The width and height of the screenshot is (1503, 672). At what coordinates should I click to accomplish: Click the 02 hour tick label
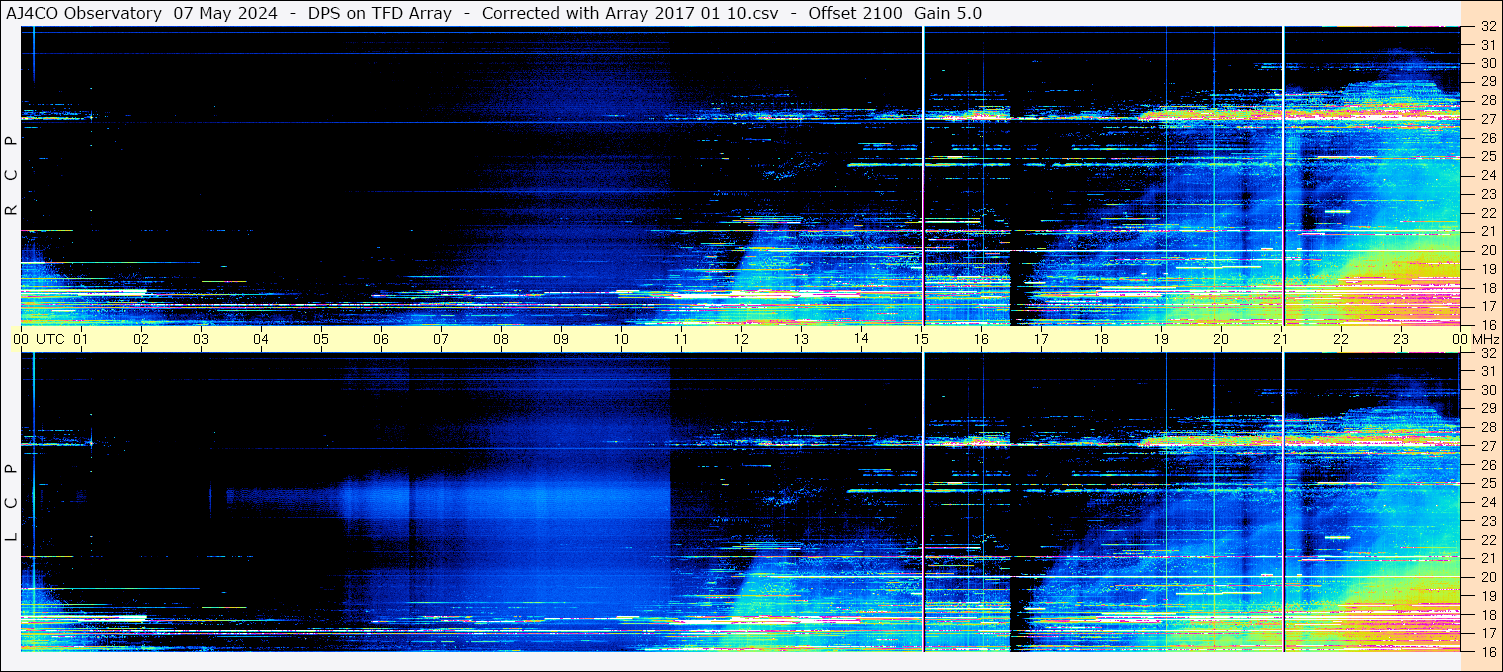[141, 339]
